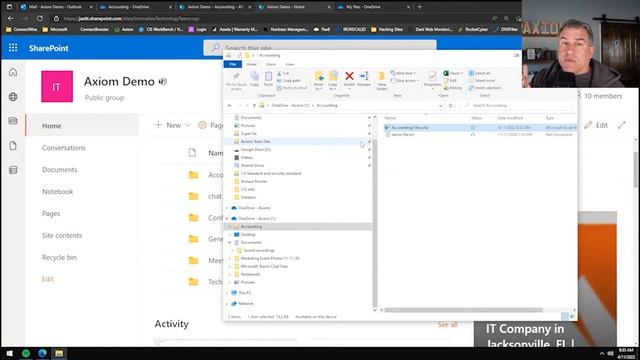Open the SharePoint app launcher grid

[x=13, y=48]
